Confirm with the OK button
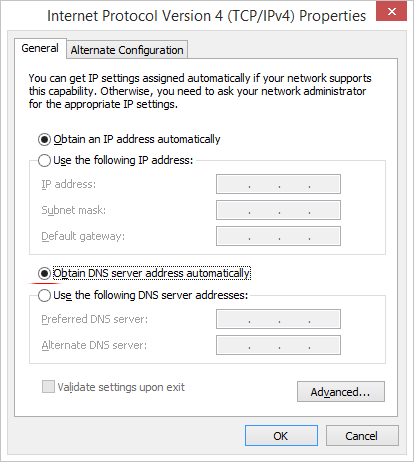The image size is (414, 462). (281, 436)
